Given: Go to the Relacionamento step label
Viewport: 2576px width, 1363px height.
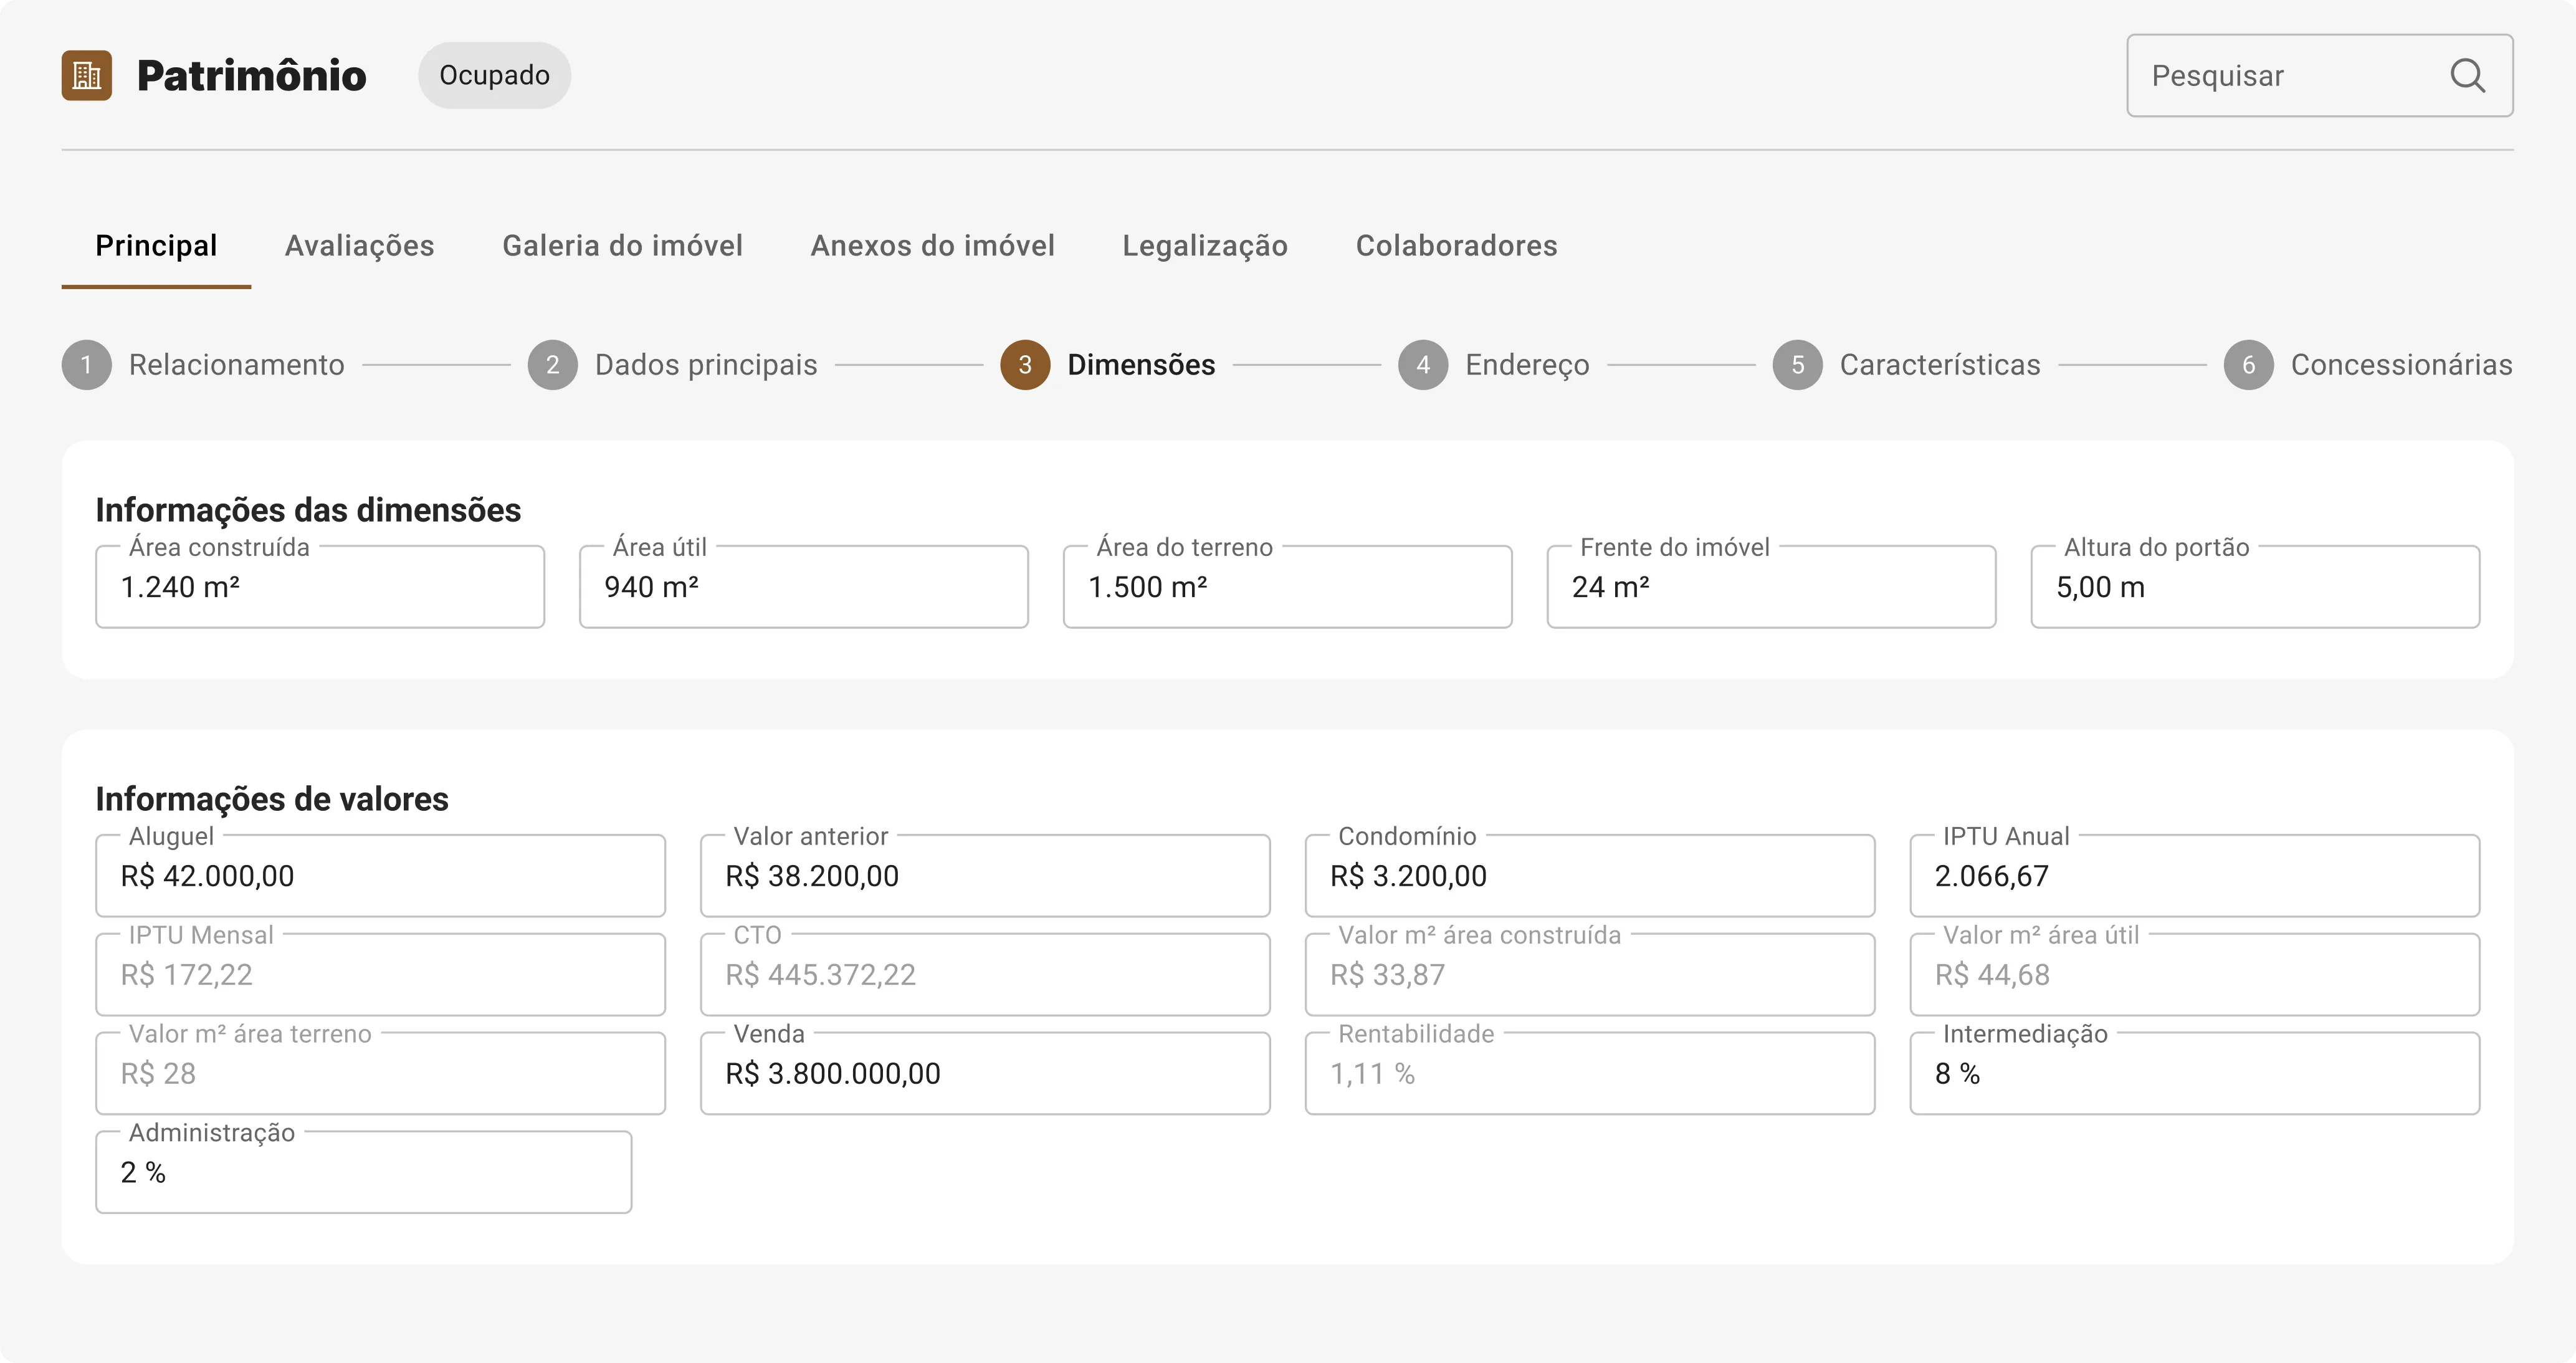Looking at the screenshot, I should pyautogui.click(x=237, y=365).
